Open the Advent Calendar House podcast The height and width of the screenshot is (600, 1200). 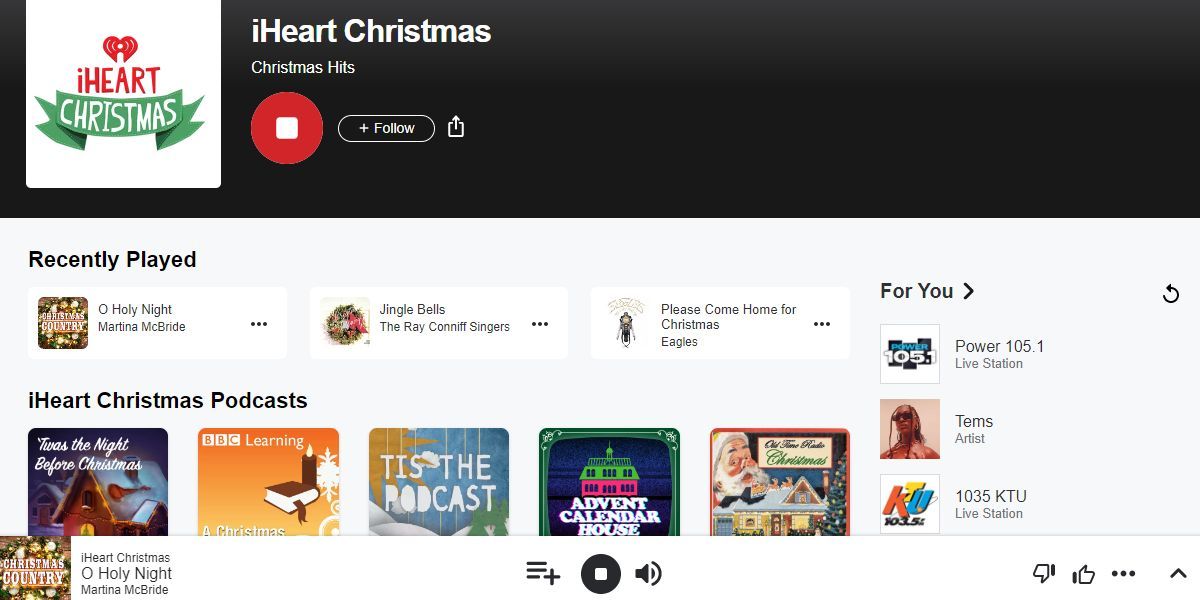click(609, 483)
